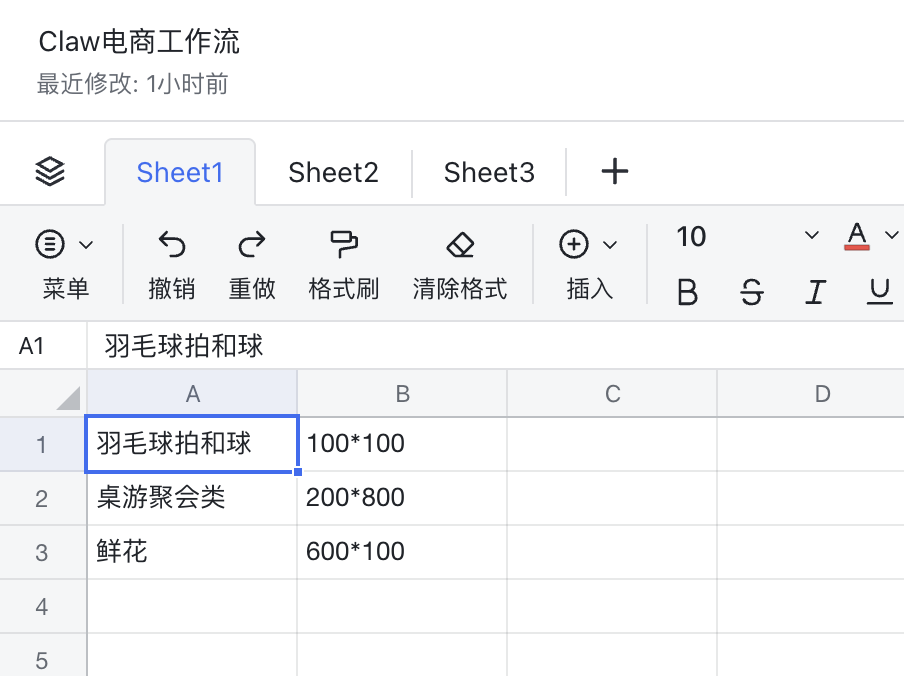Image resolution: width=904 pixels, height=676 pixels.
Task: Select cell containing 200*800
Action: click(x=402, y=498)
